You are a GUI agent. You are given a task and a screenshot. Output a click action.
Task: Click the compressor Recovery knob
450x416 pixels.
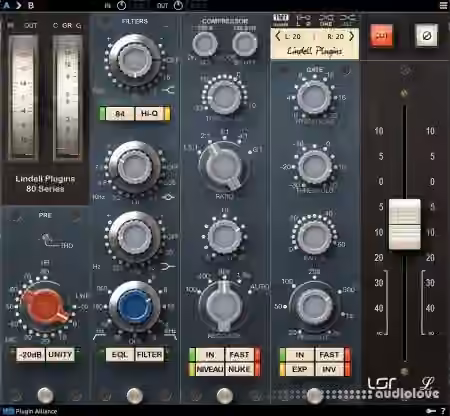tap(224, 306)
